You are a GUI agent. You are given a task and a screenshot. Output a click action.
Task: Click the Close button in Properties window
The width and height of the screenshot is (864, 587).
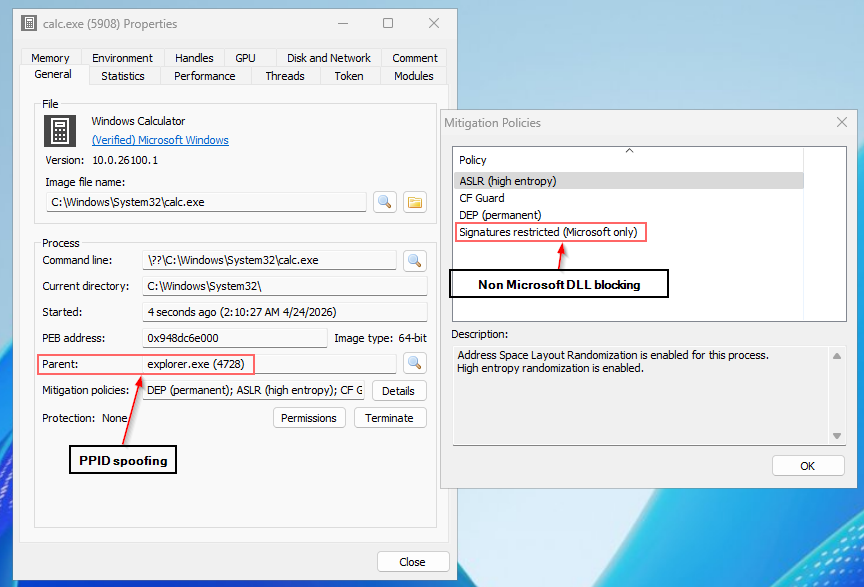point(413,562)
